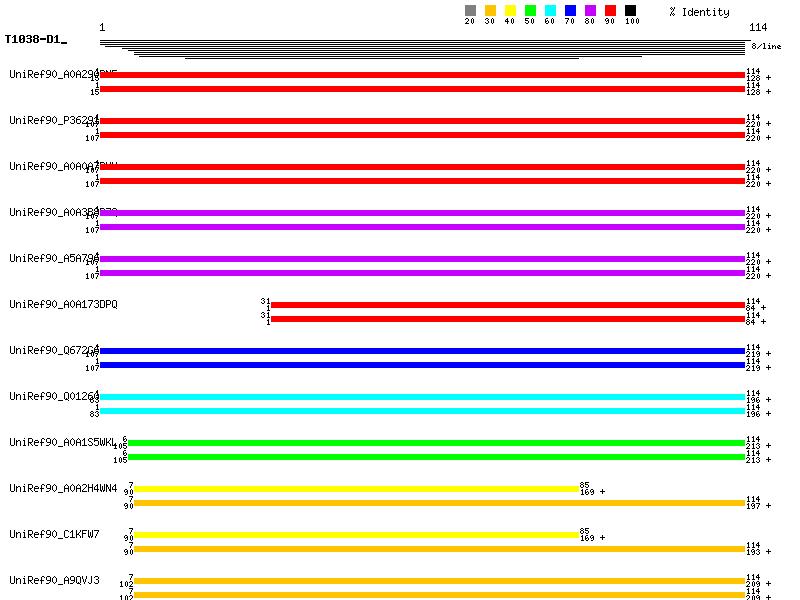800x600 pixels.
Task: Click the green 50% identity legend swatch
Action: pos(530,11)
